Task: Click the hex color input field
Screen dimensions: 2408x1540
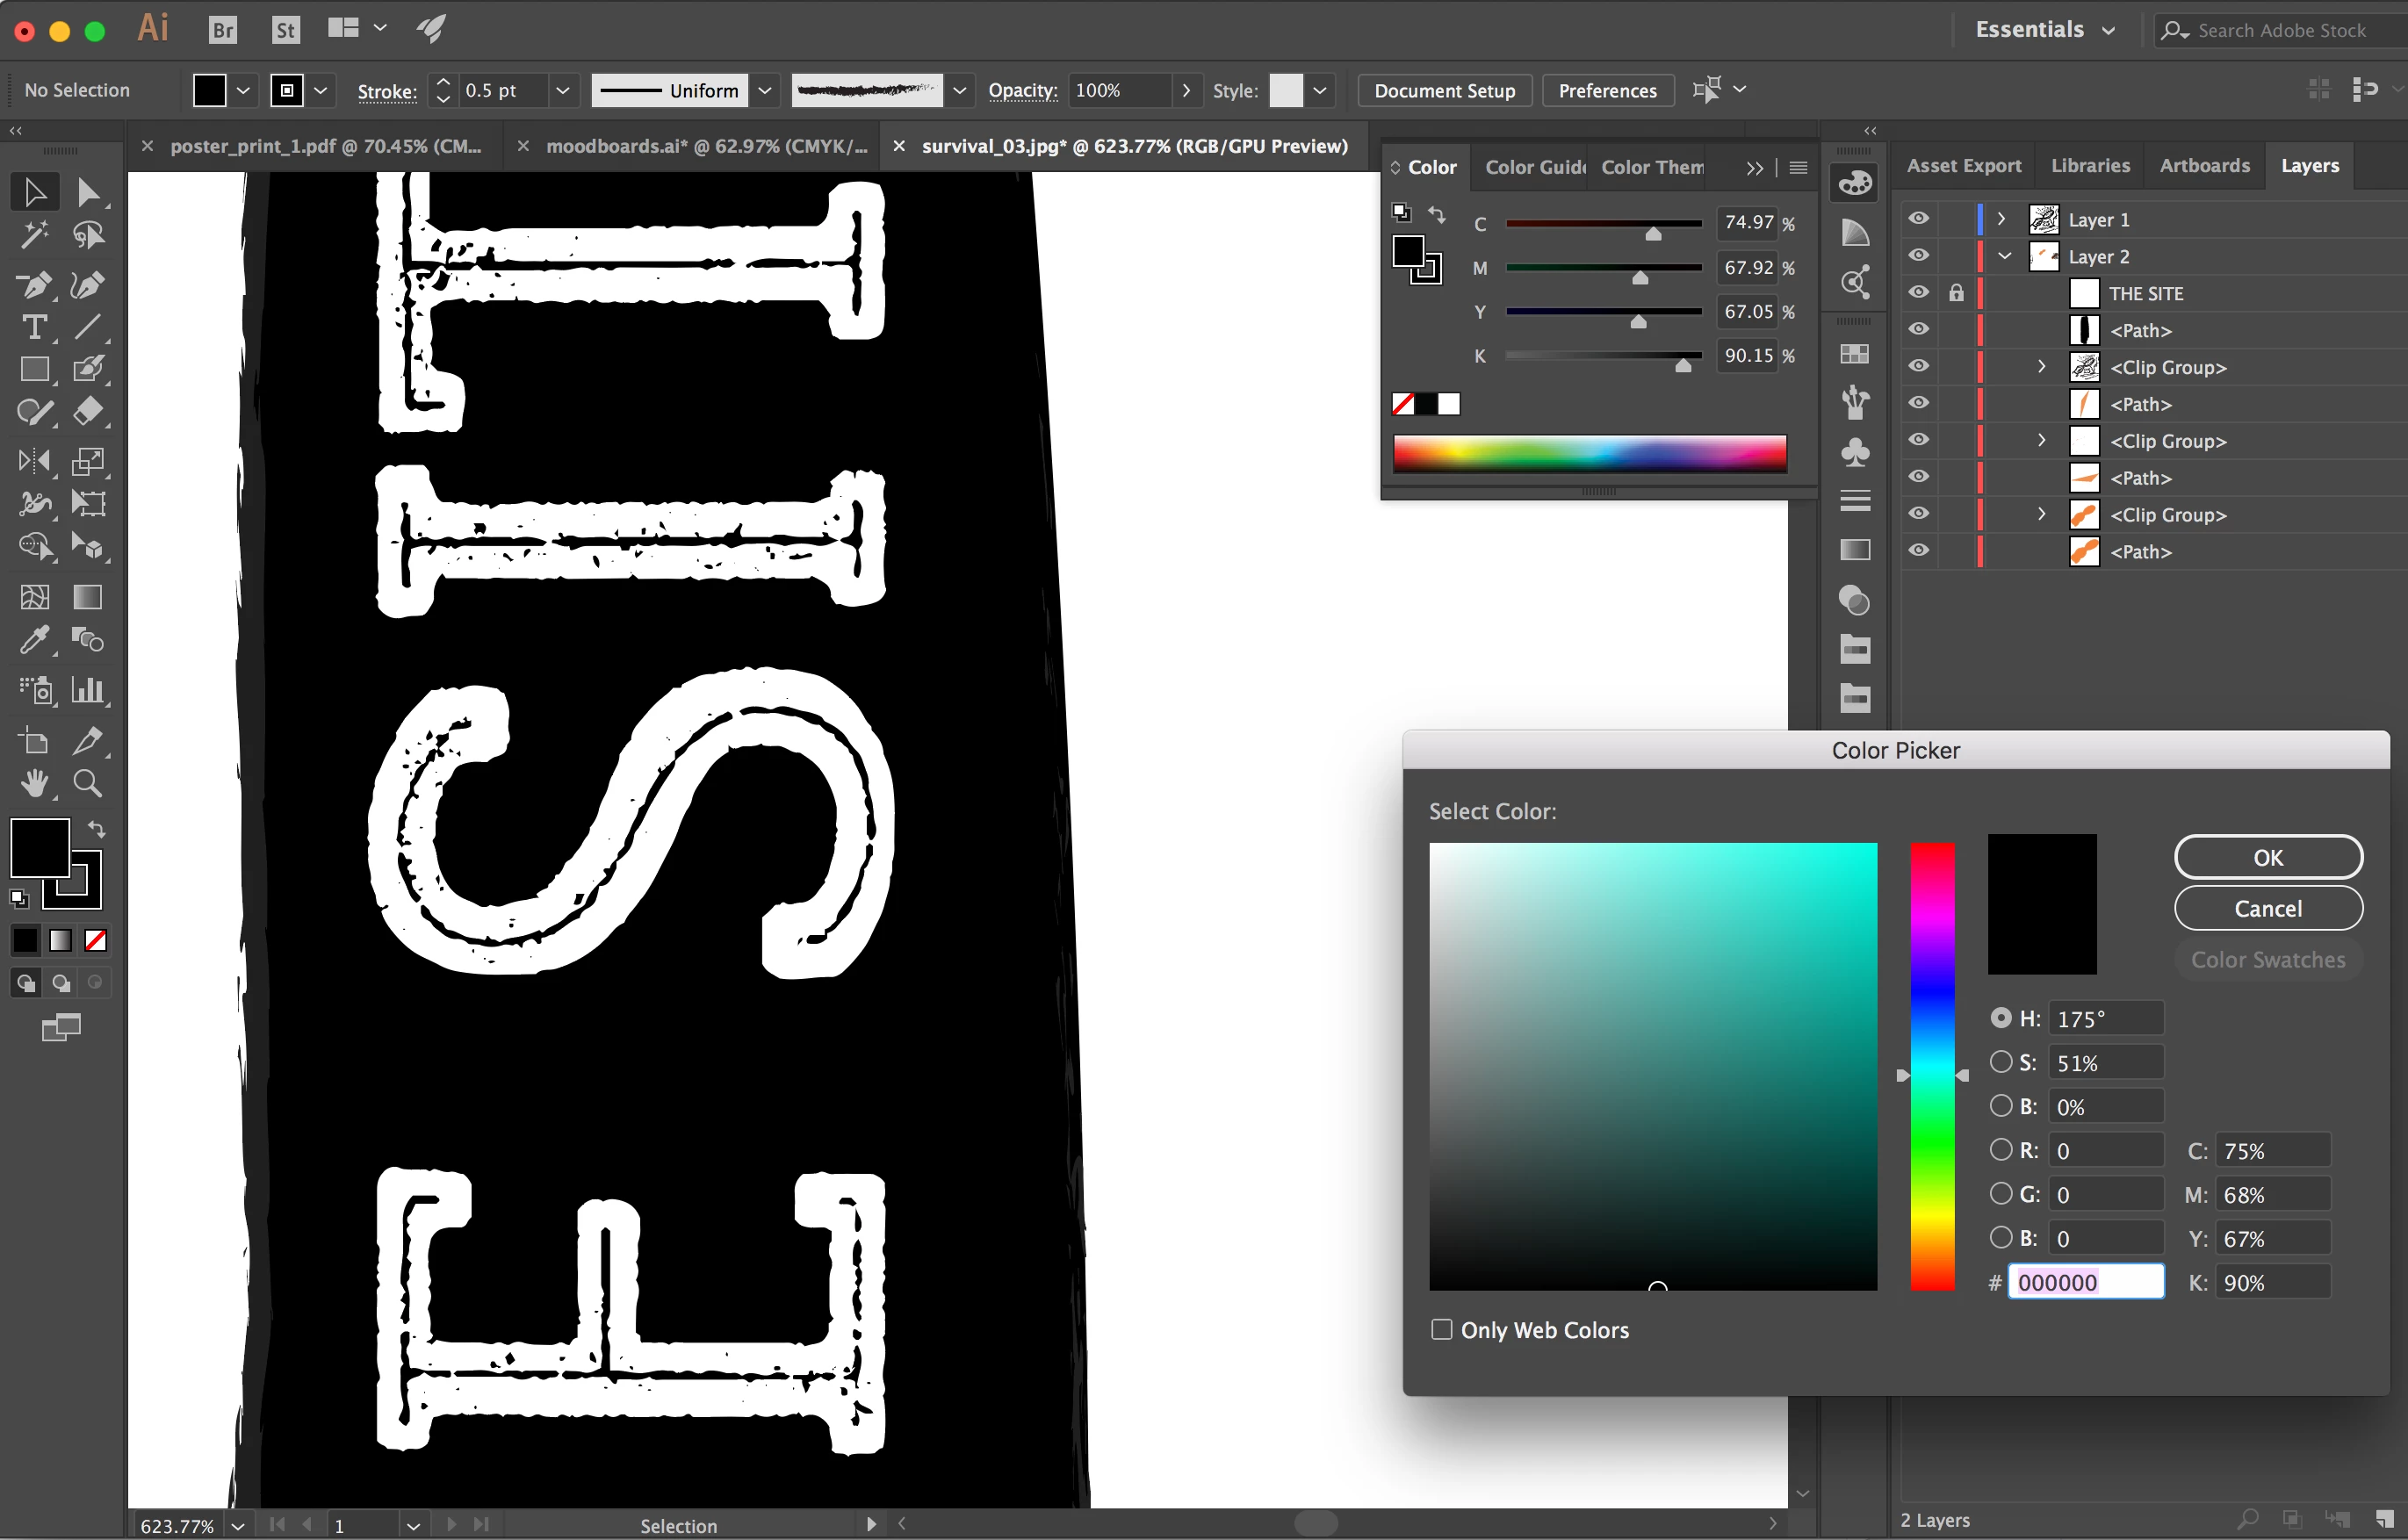Action: pos(2086,1282)
